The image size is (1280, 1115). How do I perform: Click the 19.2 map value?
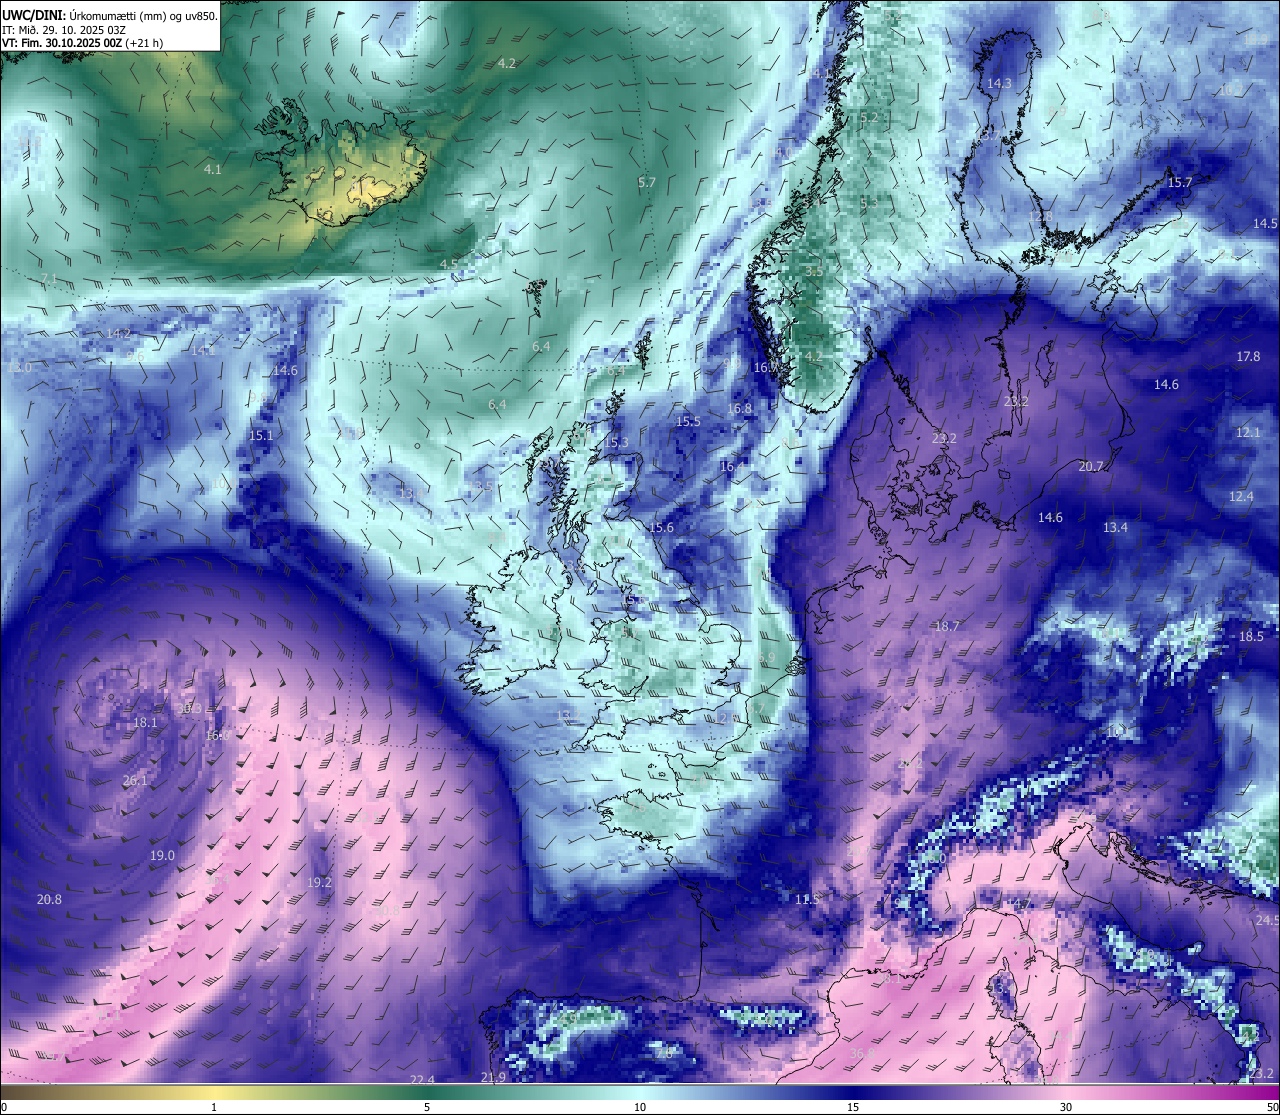click(319, 882)
